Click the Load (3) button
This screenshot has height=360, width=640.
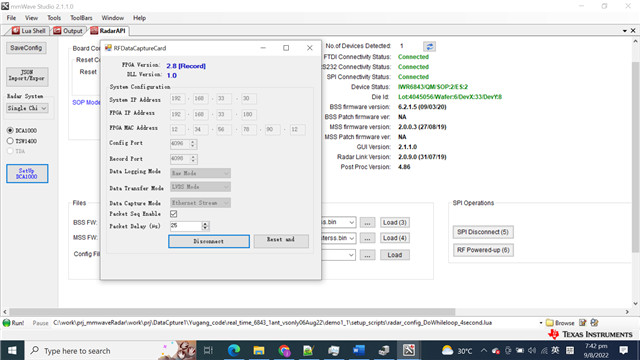tap(394, 222)
